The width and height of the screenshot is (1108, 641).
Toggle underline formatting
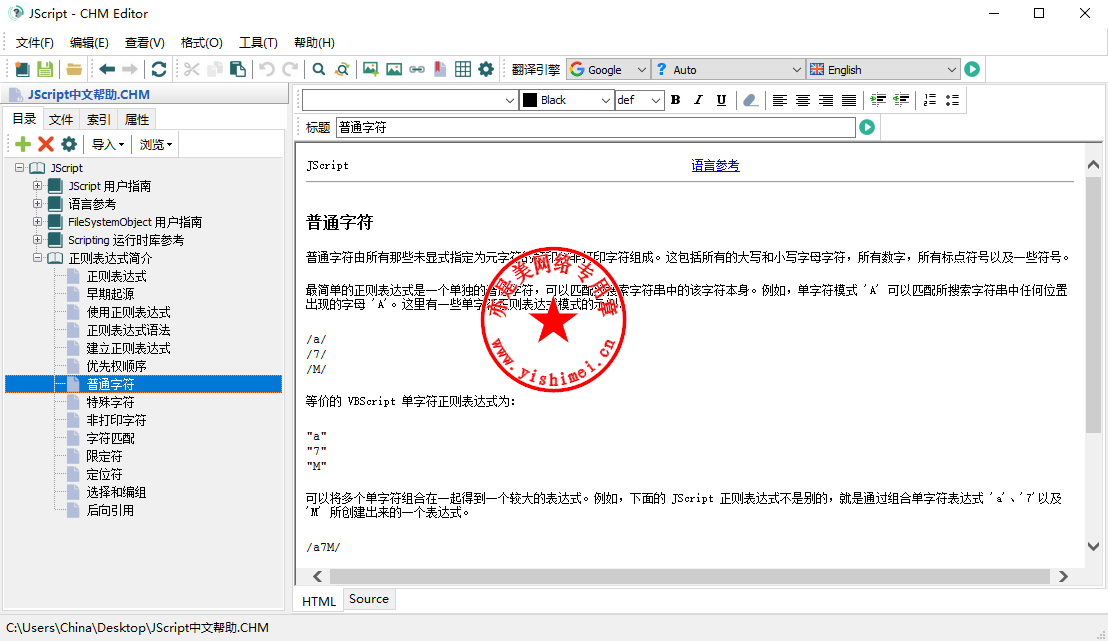[721, 100]
